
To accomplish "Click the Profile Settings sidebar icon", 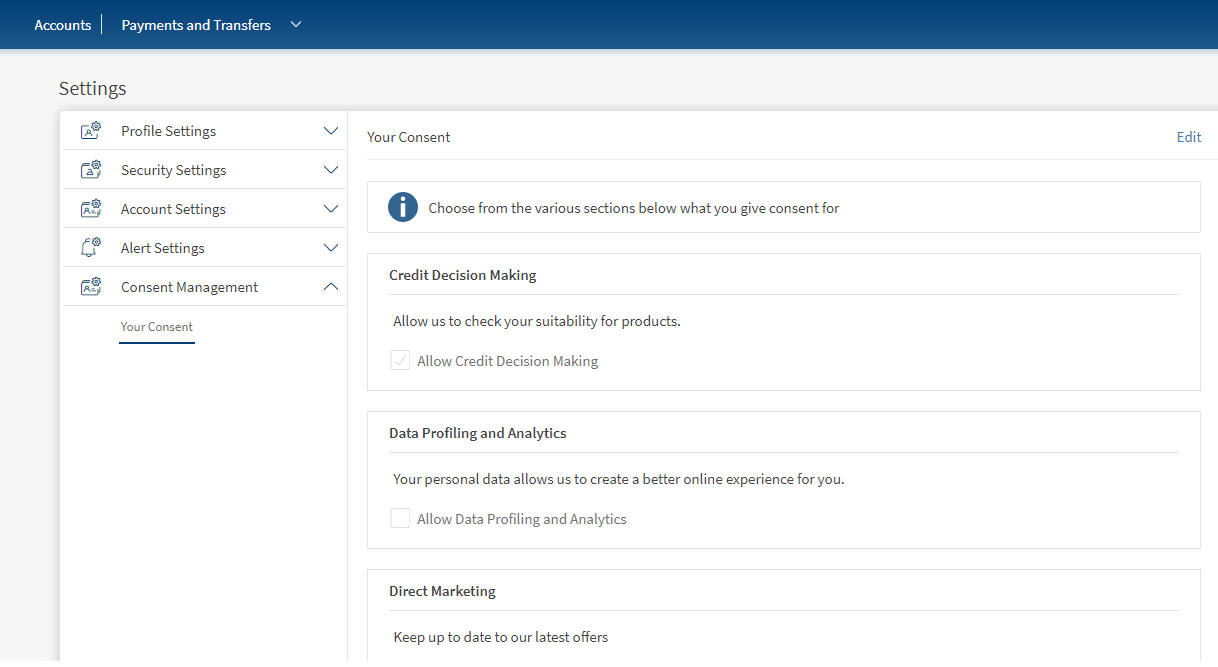I will tap(91, 131).
